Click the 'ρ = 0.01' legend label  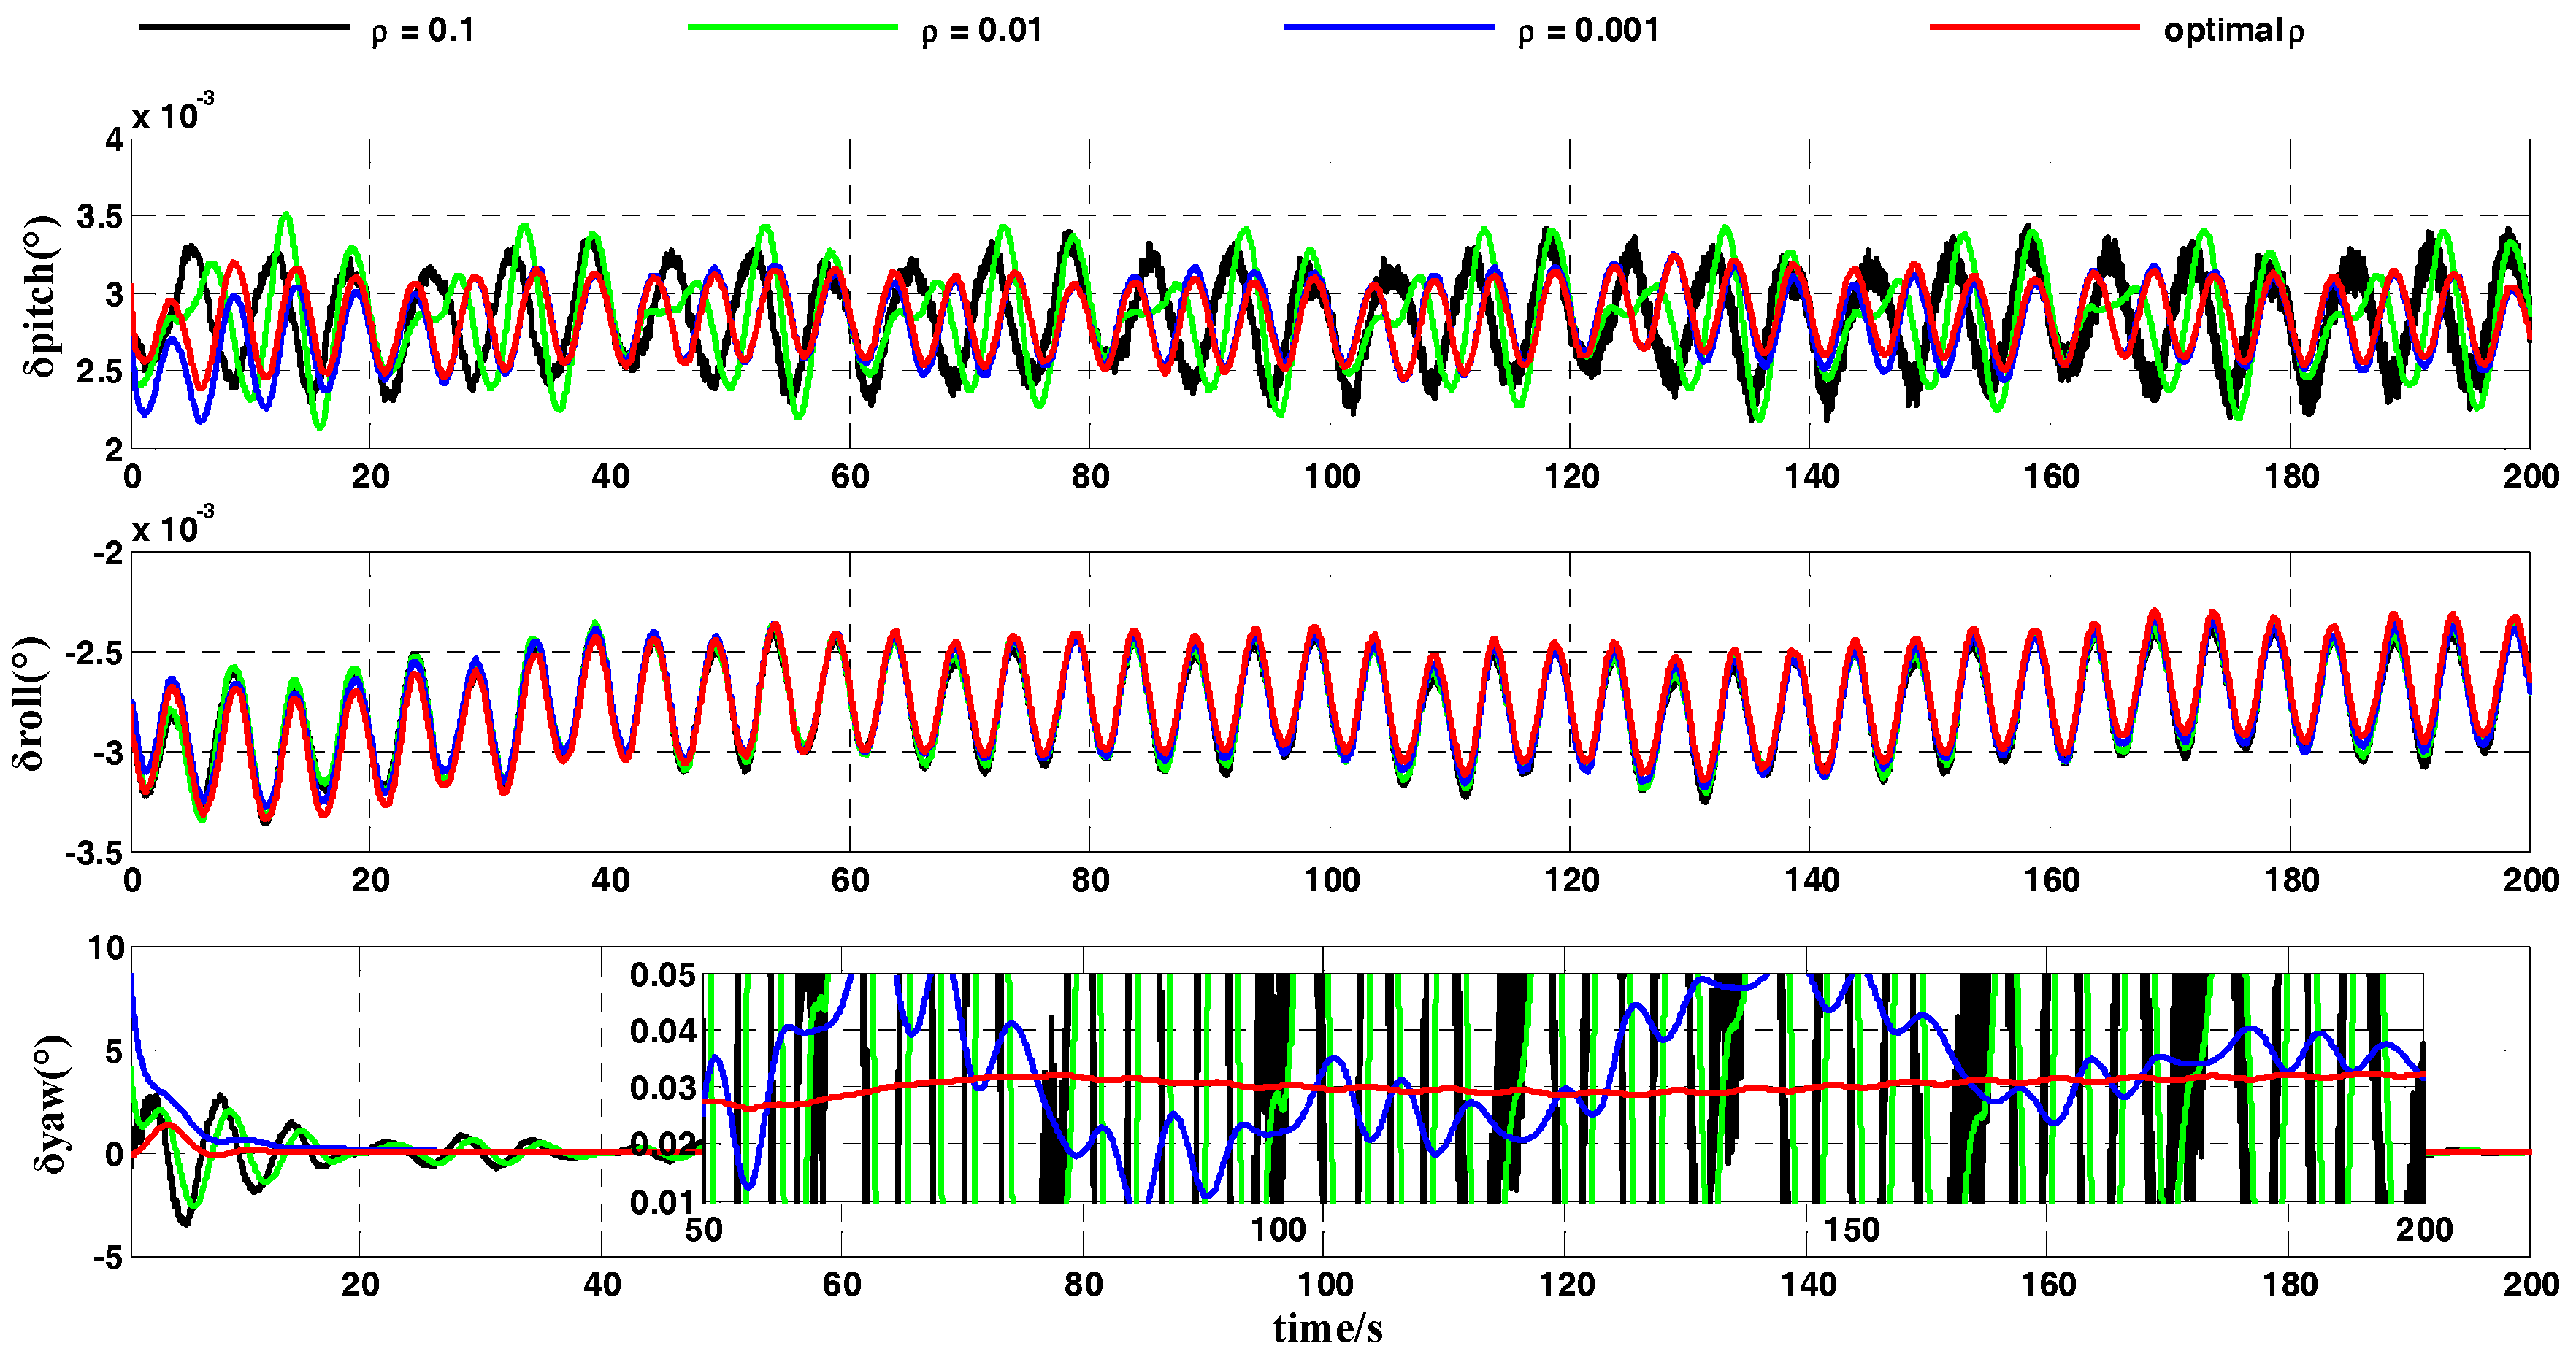coord(981,31)
